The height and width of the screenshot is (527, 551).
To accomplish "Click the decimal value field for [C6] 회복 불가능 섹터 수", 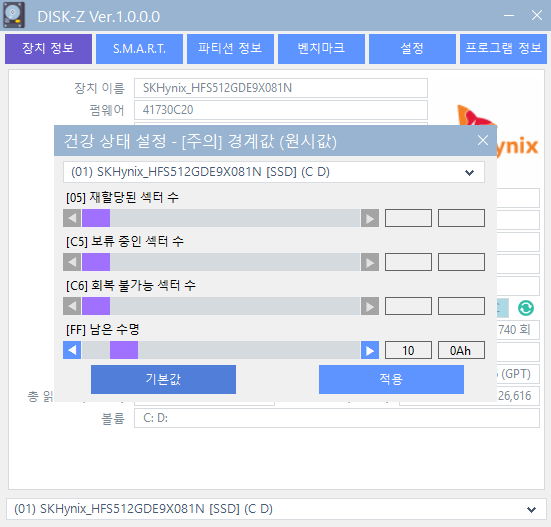I will (x=408, y=306).
